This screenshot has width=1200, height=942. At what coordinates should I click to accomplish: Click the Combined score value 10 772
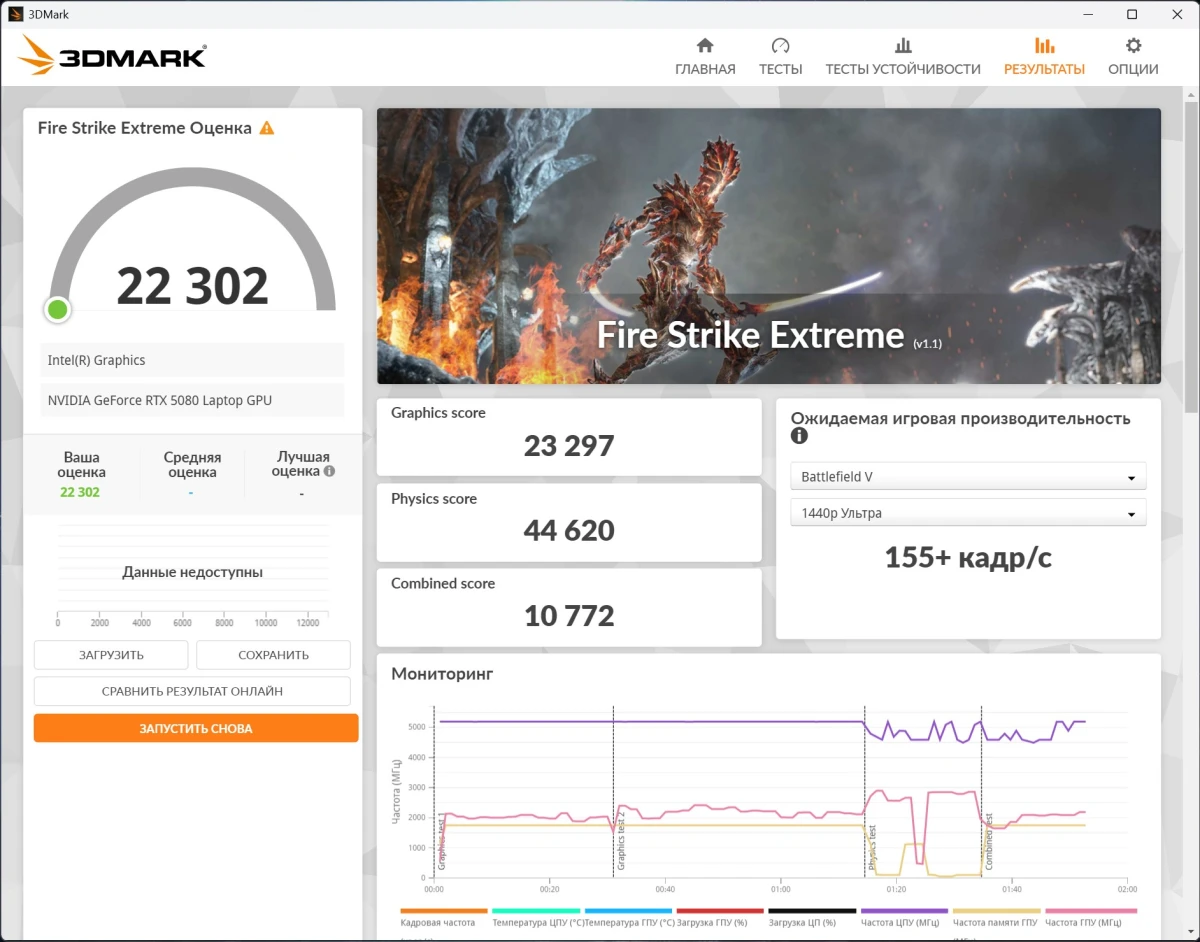[569, 615]
